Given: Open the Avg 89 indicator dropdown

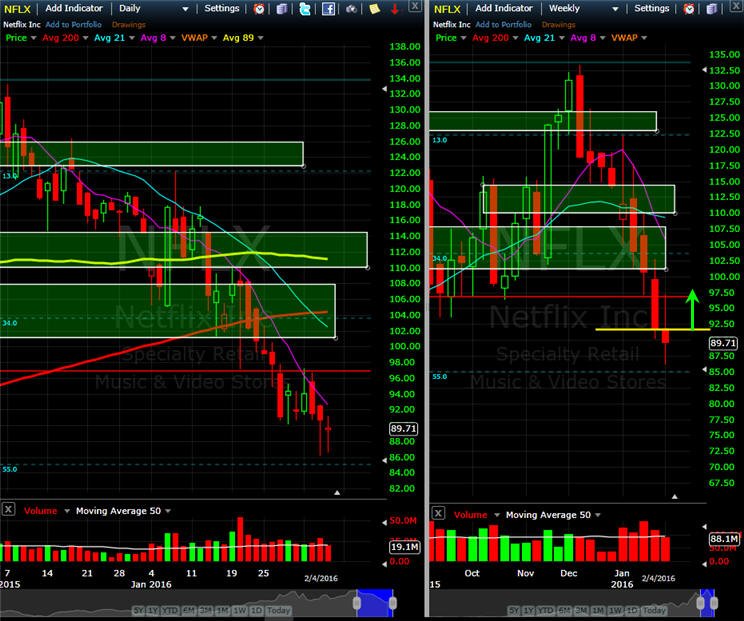Looking at the screenshot, I should (260, 38).
